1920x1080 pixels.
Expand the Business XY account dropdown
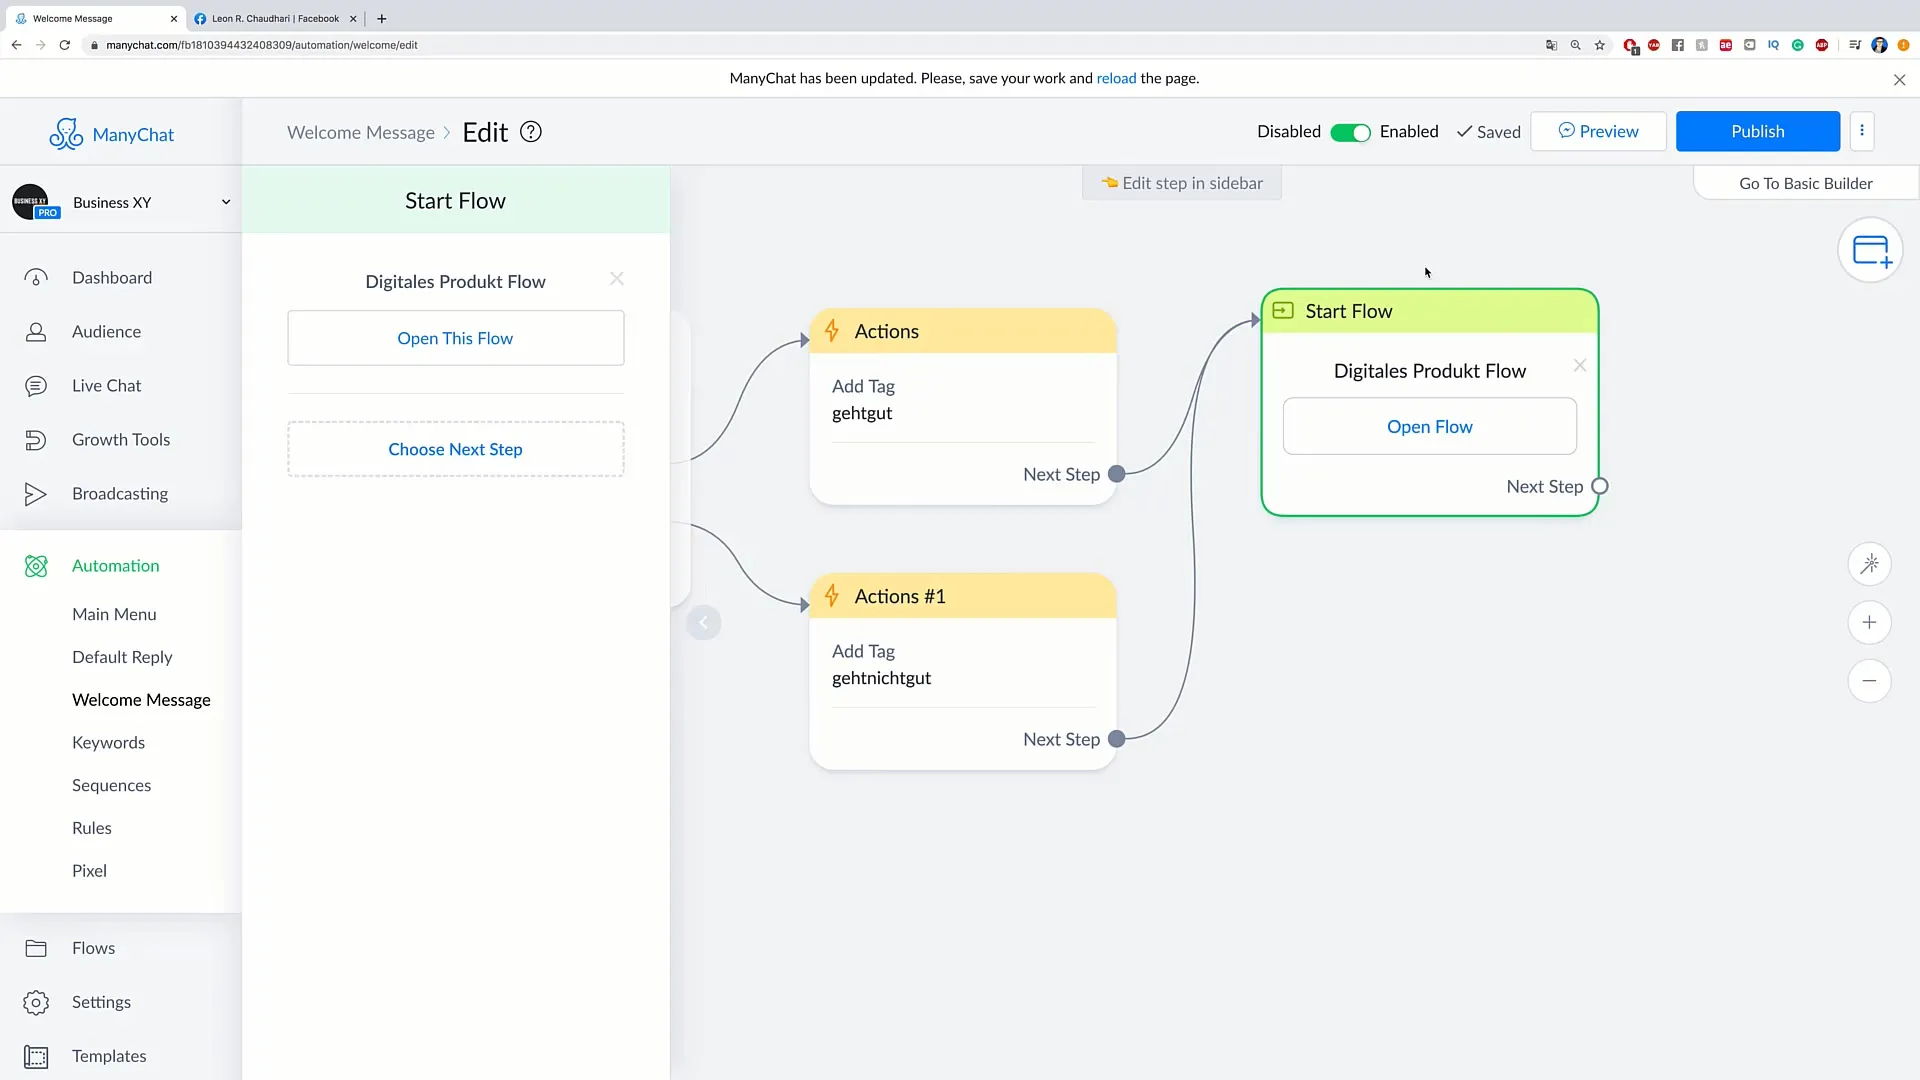coord(224,202)
